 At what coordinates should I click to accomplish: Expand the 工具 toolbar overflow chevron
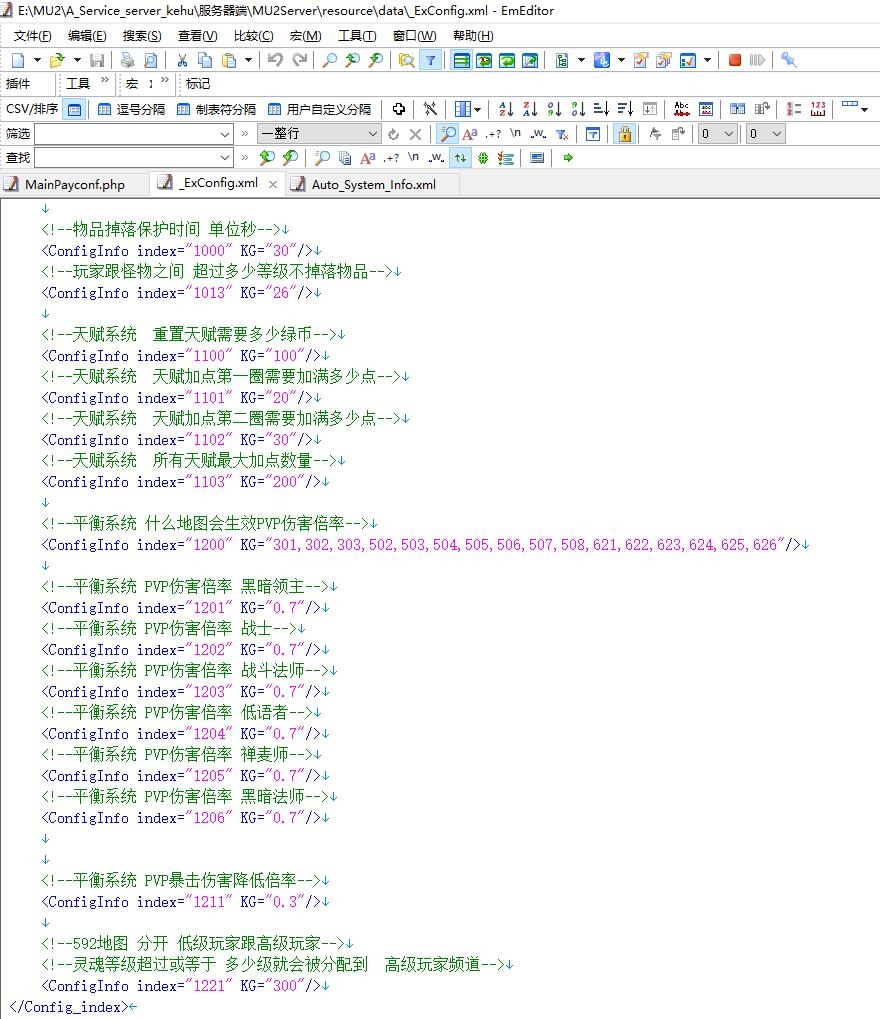tap(105, 81)
